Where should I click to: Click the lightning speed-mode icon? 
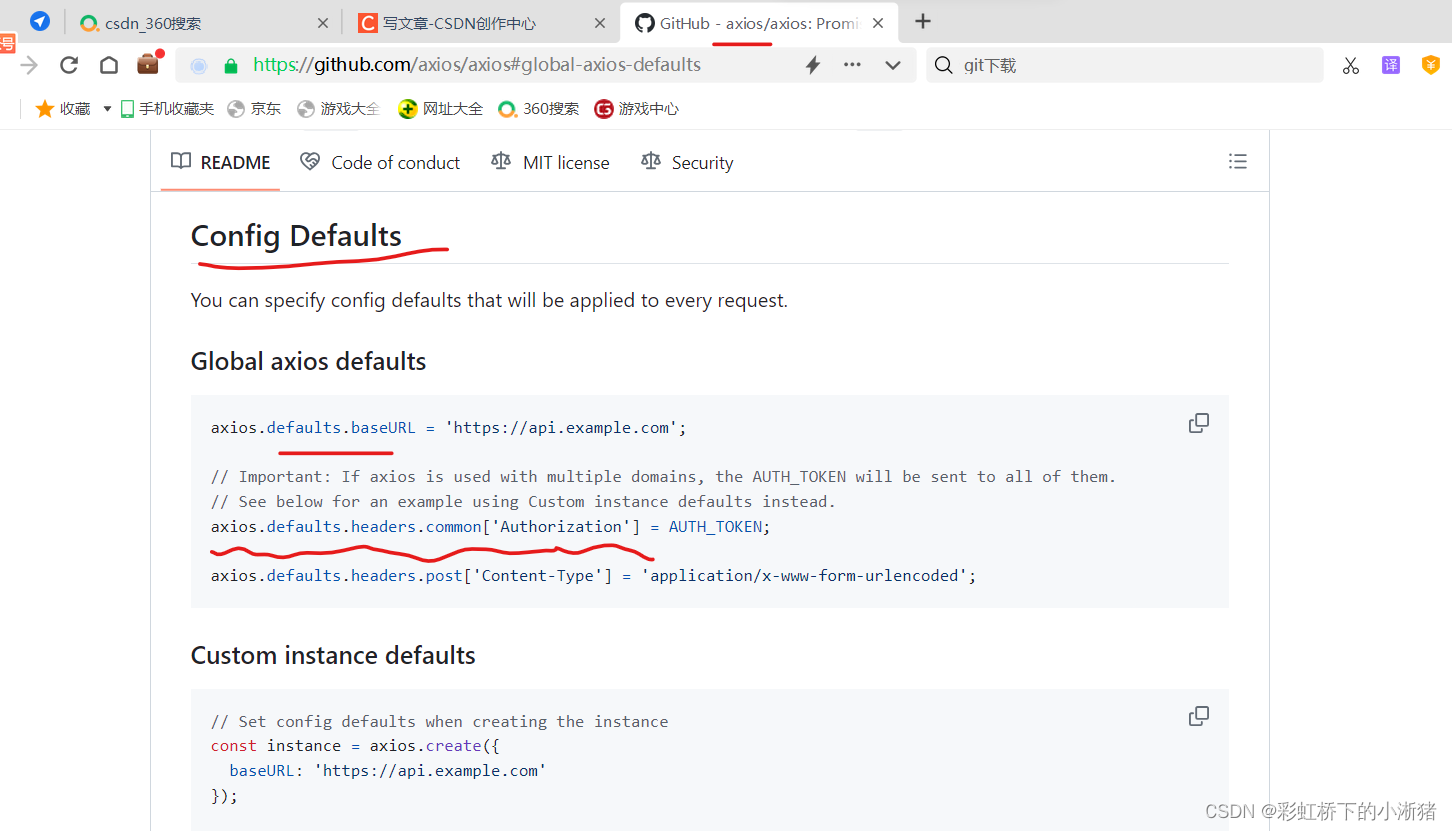[813, 65]
